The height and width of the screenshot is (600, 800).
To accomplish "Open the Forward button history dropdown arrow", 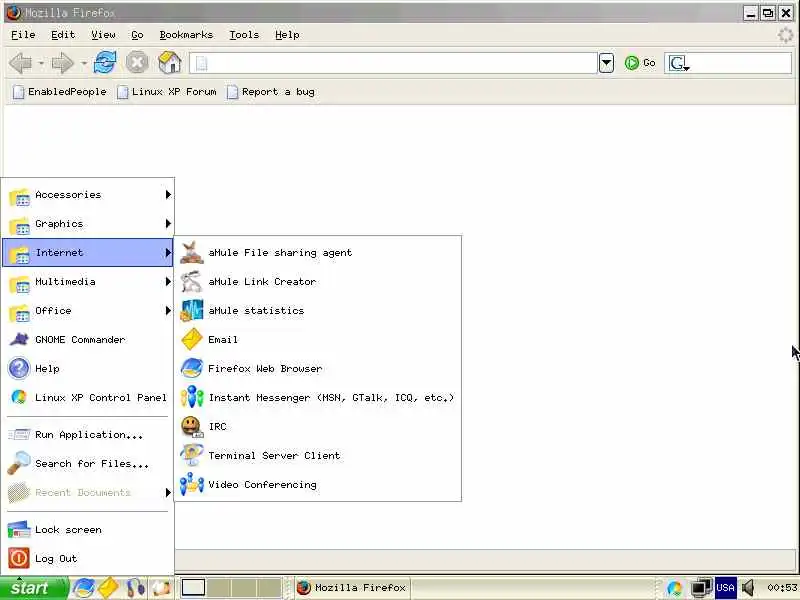I will coord(83,63).
